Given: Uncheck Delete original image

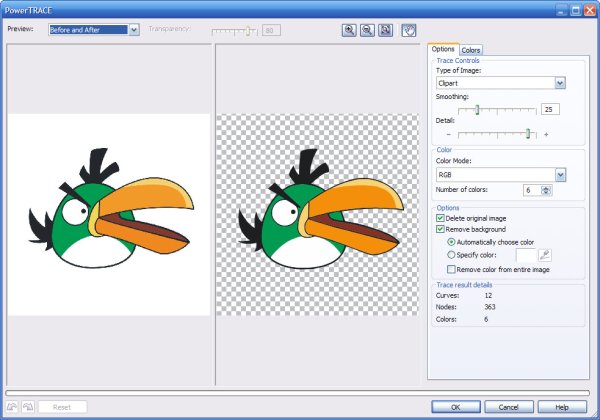Looking at the screenshot, I should pyautogui.click(x=441, y=217).
